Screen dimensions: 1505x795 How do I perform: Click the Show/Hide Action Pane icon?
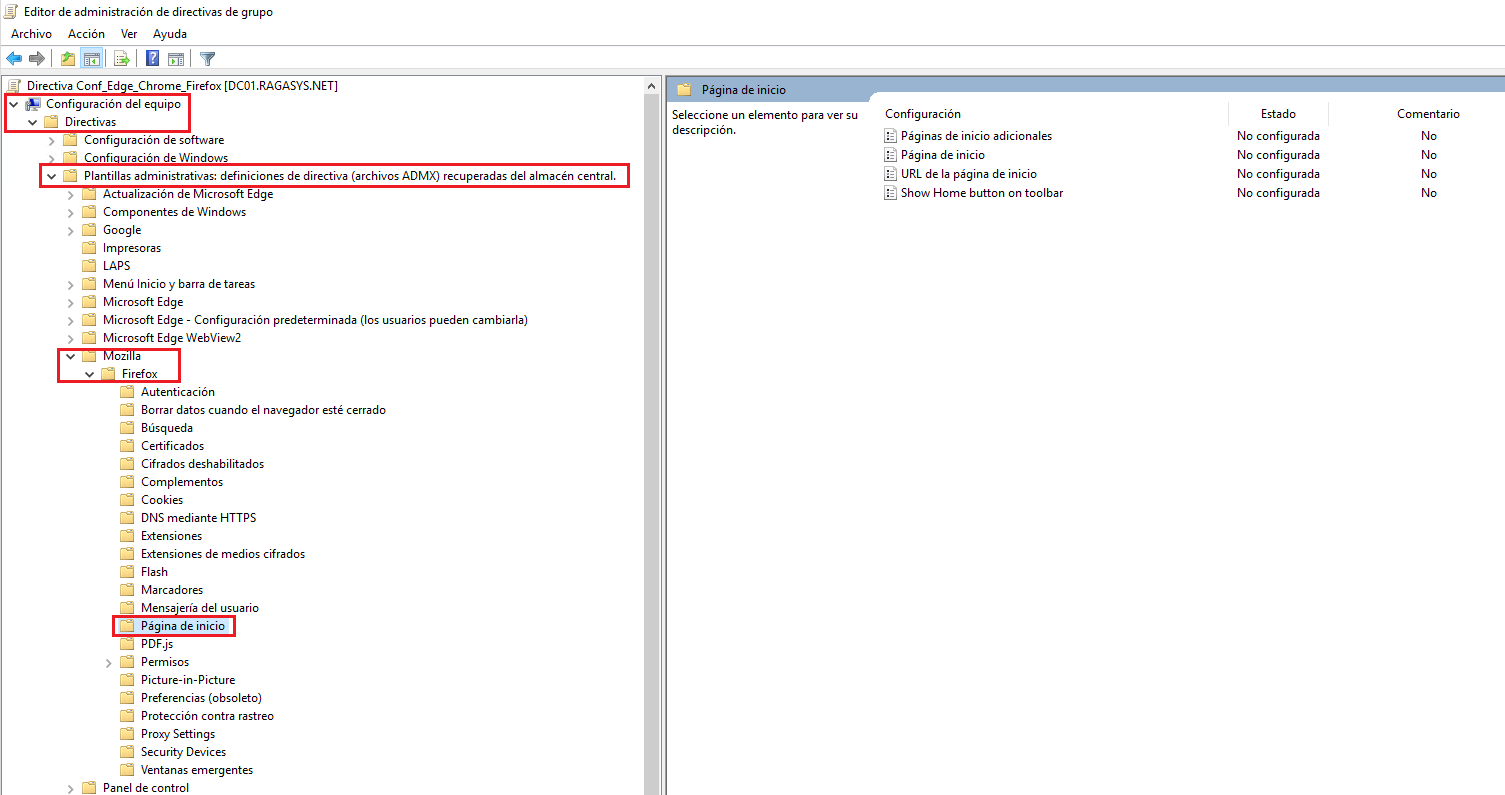pos(176,58)
